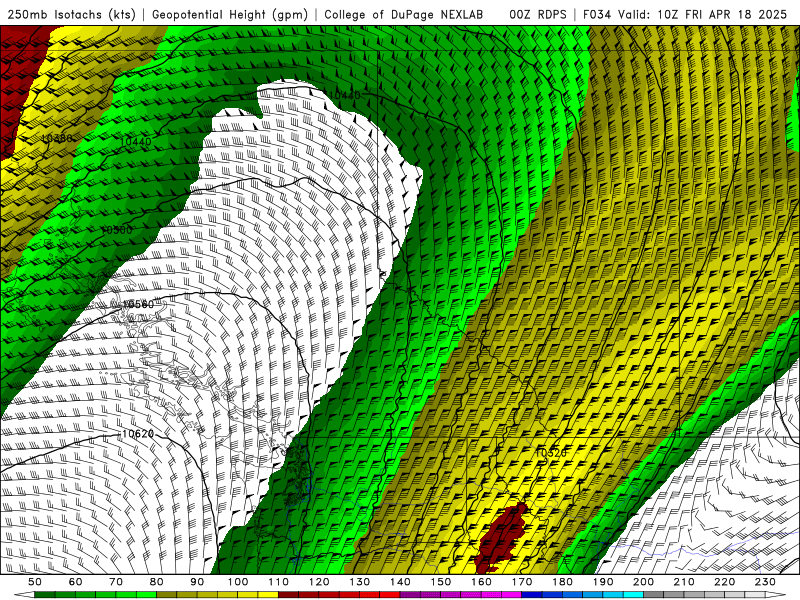Click the 'Geopotential Height (gpm)' header label
The height and width of the screenshot is (600, 800).
[x=230, y=14]
